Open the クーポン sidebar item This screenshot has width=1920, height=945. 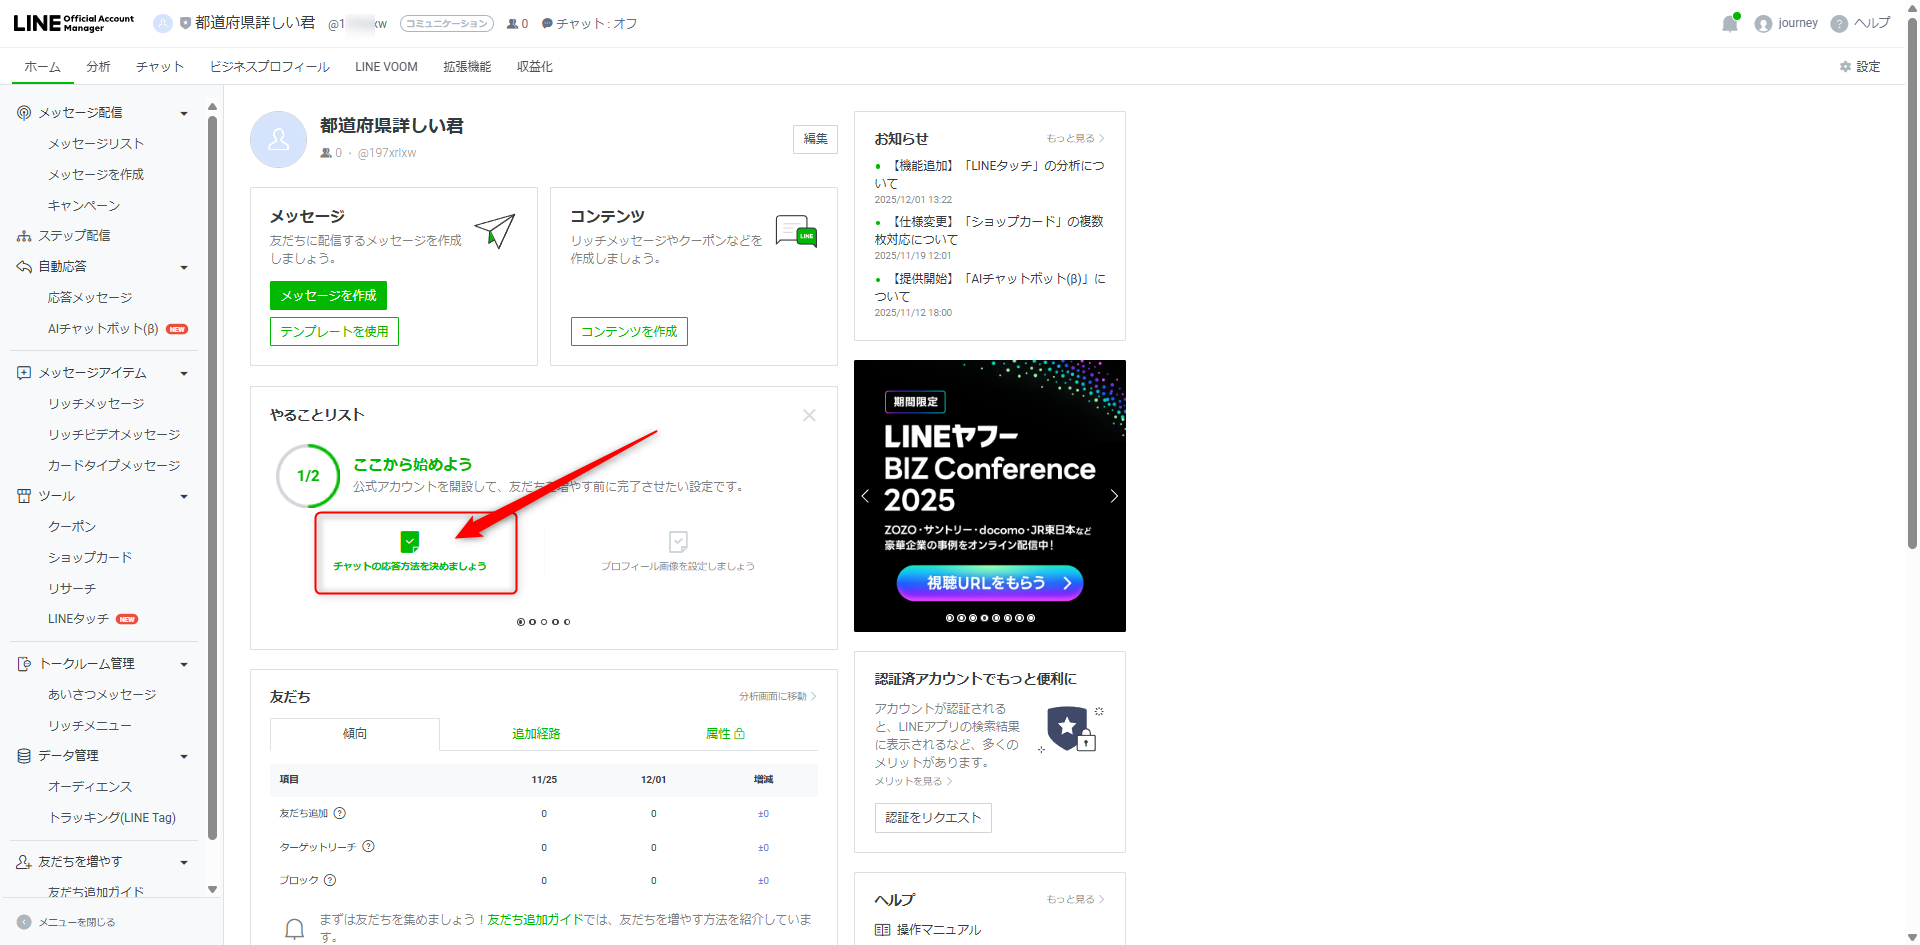coord(72,527)
